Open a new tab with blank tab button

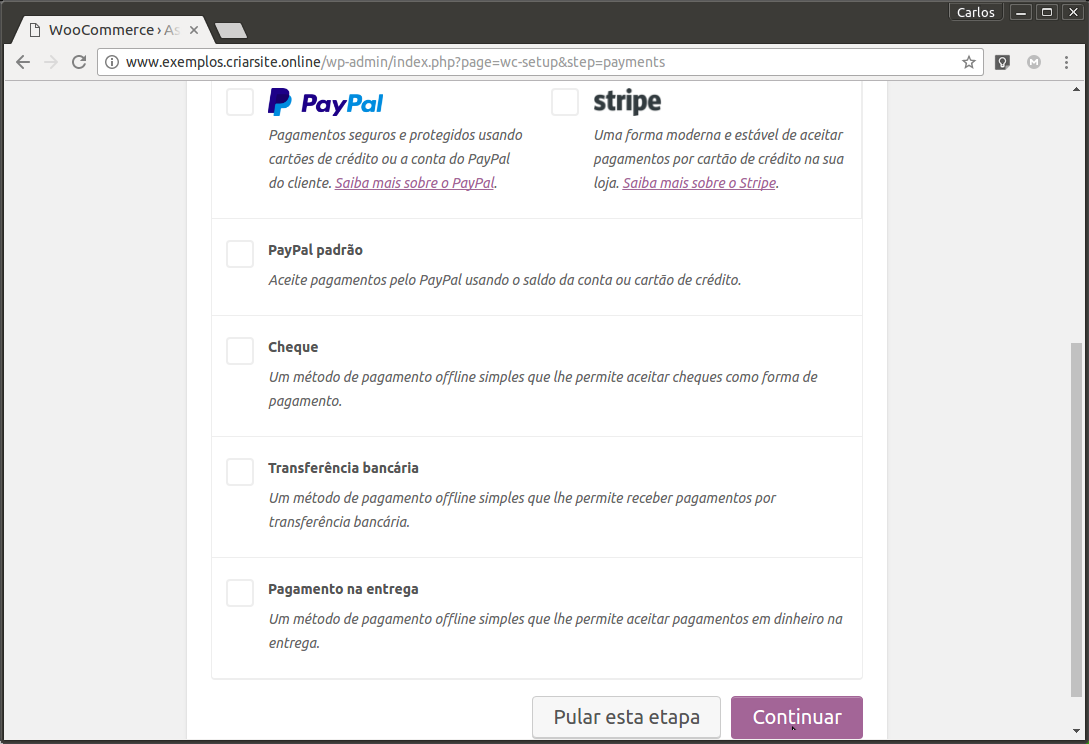click(230, 30)
